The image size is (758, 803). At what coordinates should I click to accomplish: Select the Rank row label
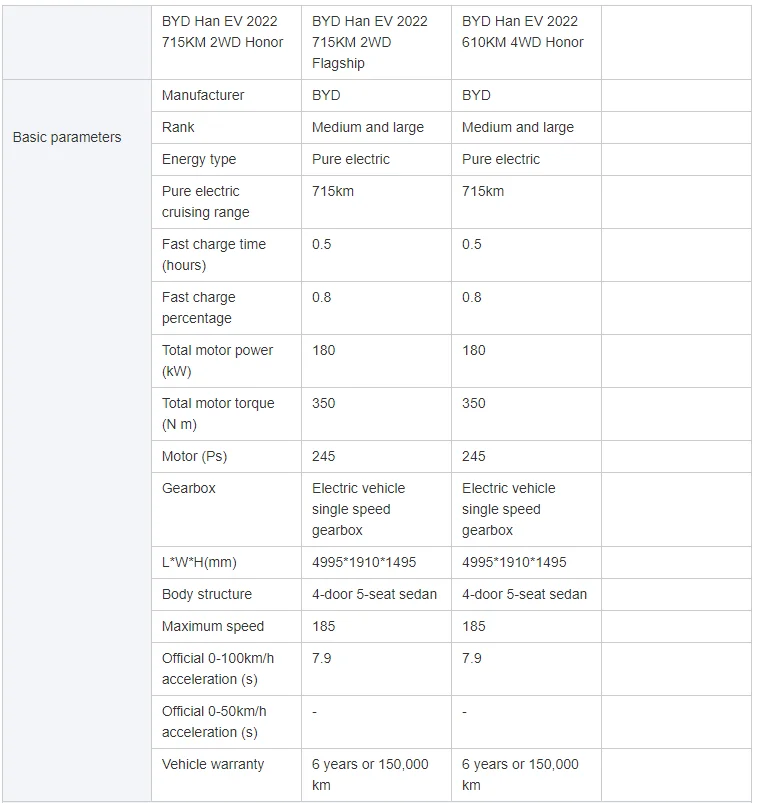pyautogui.click(x=178, y=127)
